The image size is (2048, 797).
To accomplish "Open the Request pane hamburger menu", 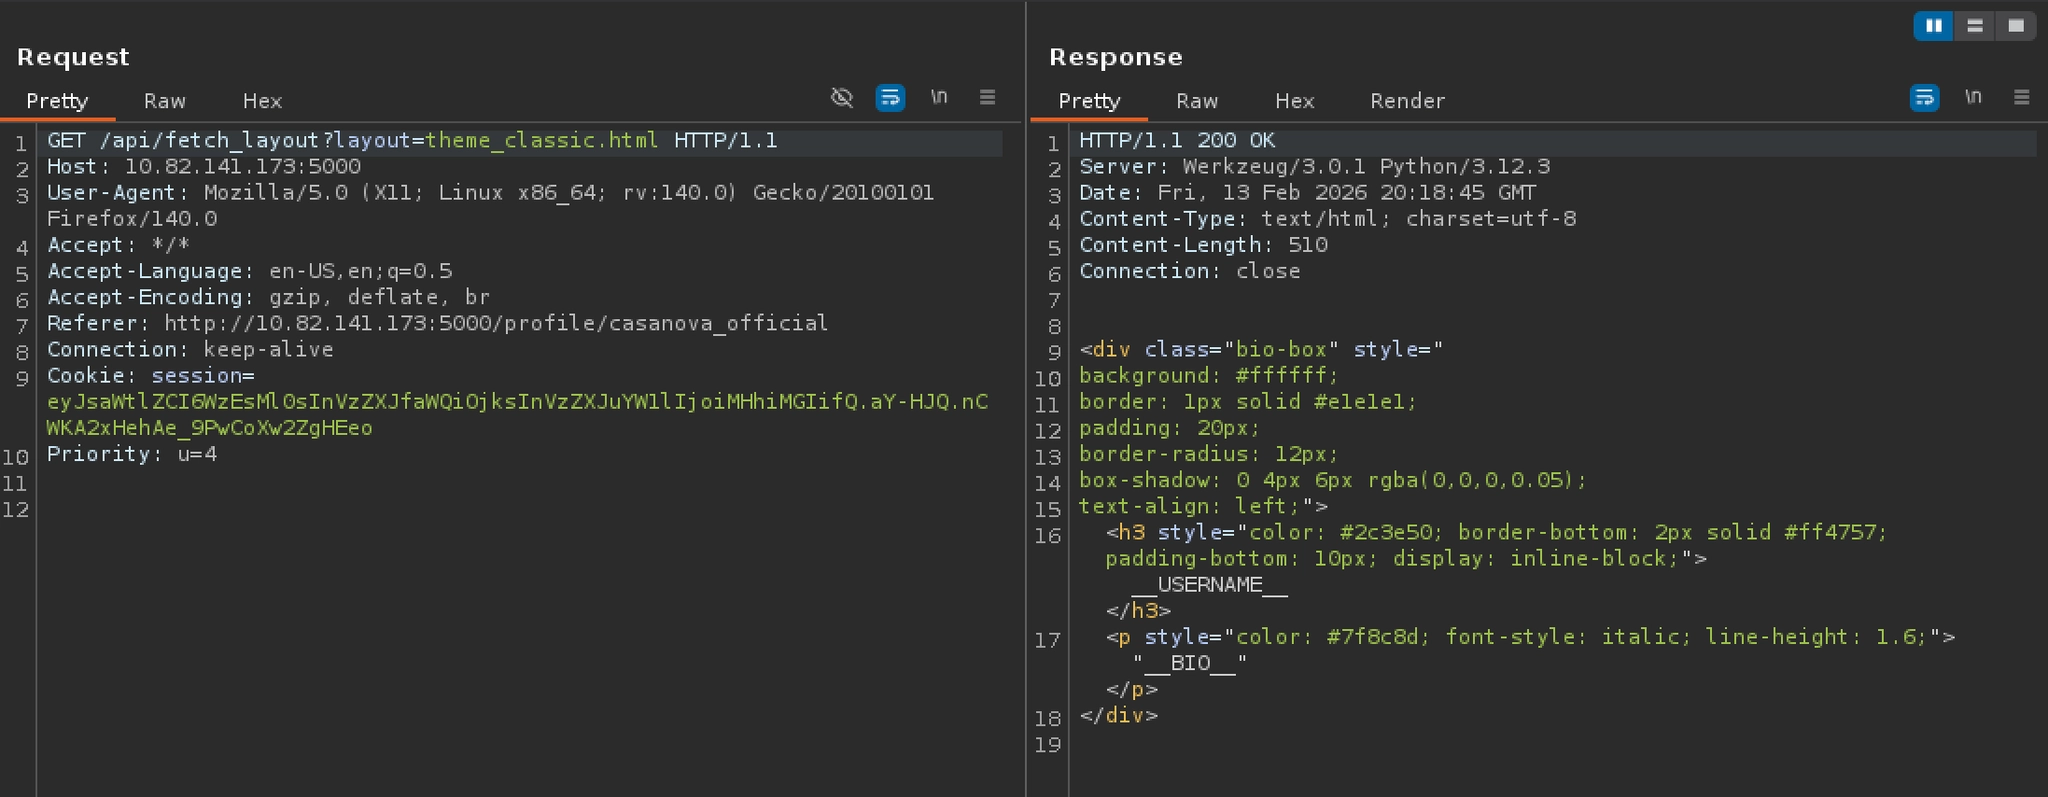I will point(987,97).
